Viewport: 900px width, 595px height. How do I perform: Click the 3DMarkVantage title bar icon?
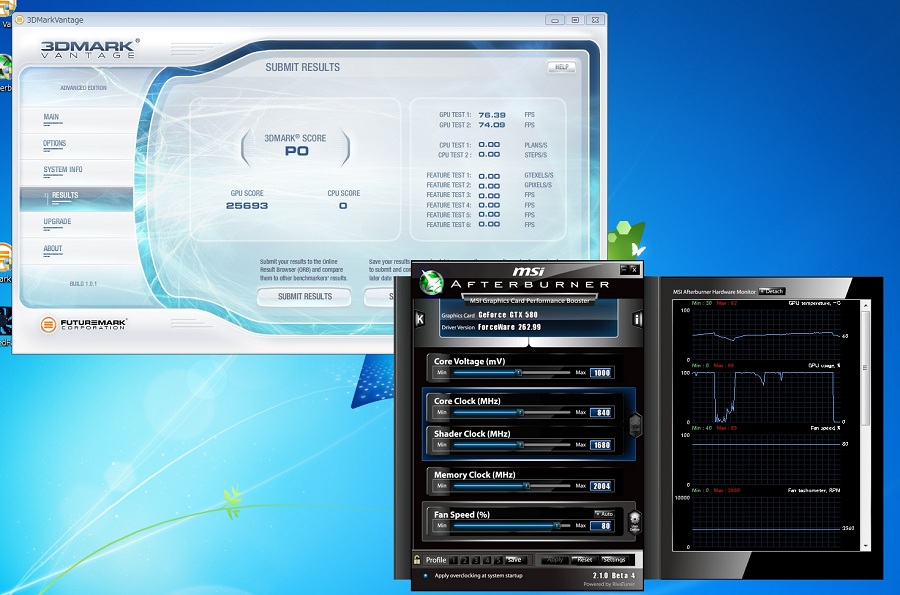(19, 20)
